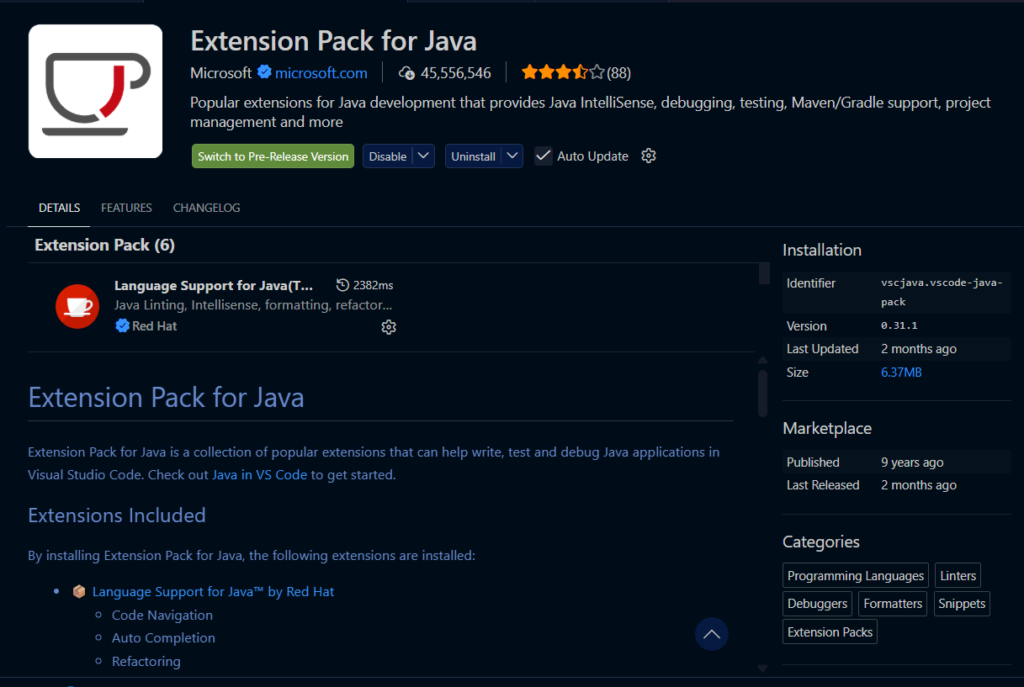Select the Linters category tag
The height and width of the screenshot is (687, 1024).
pos(957,575)
